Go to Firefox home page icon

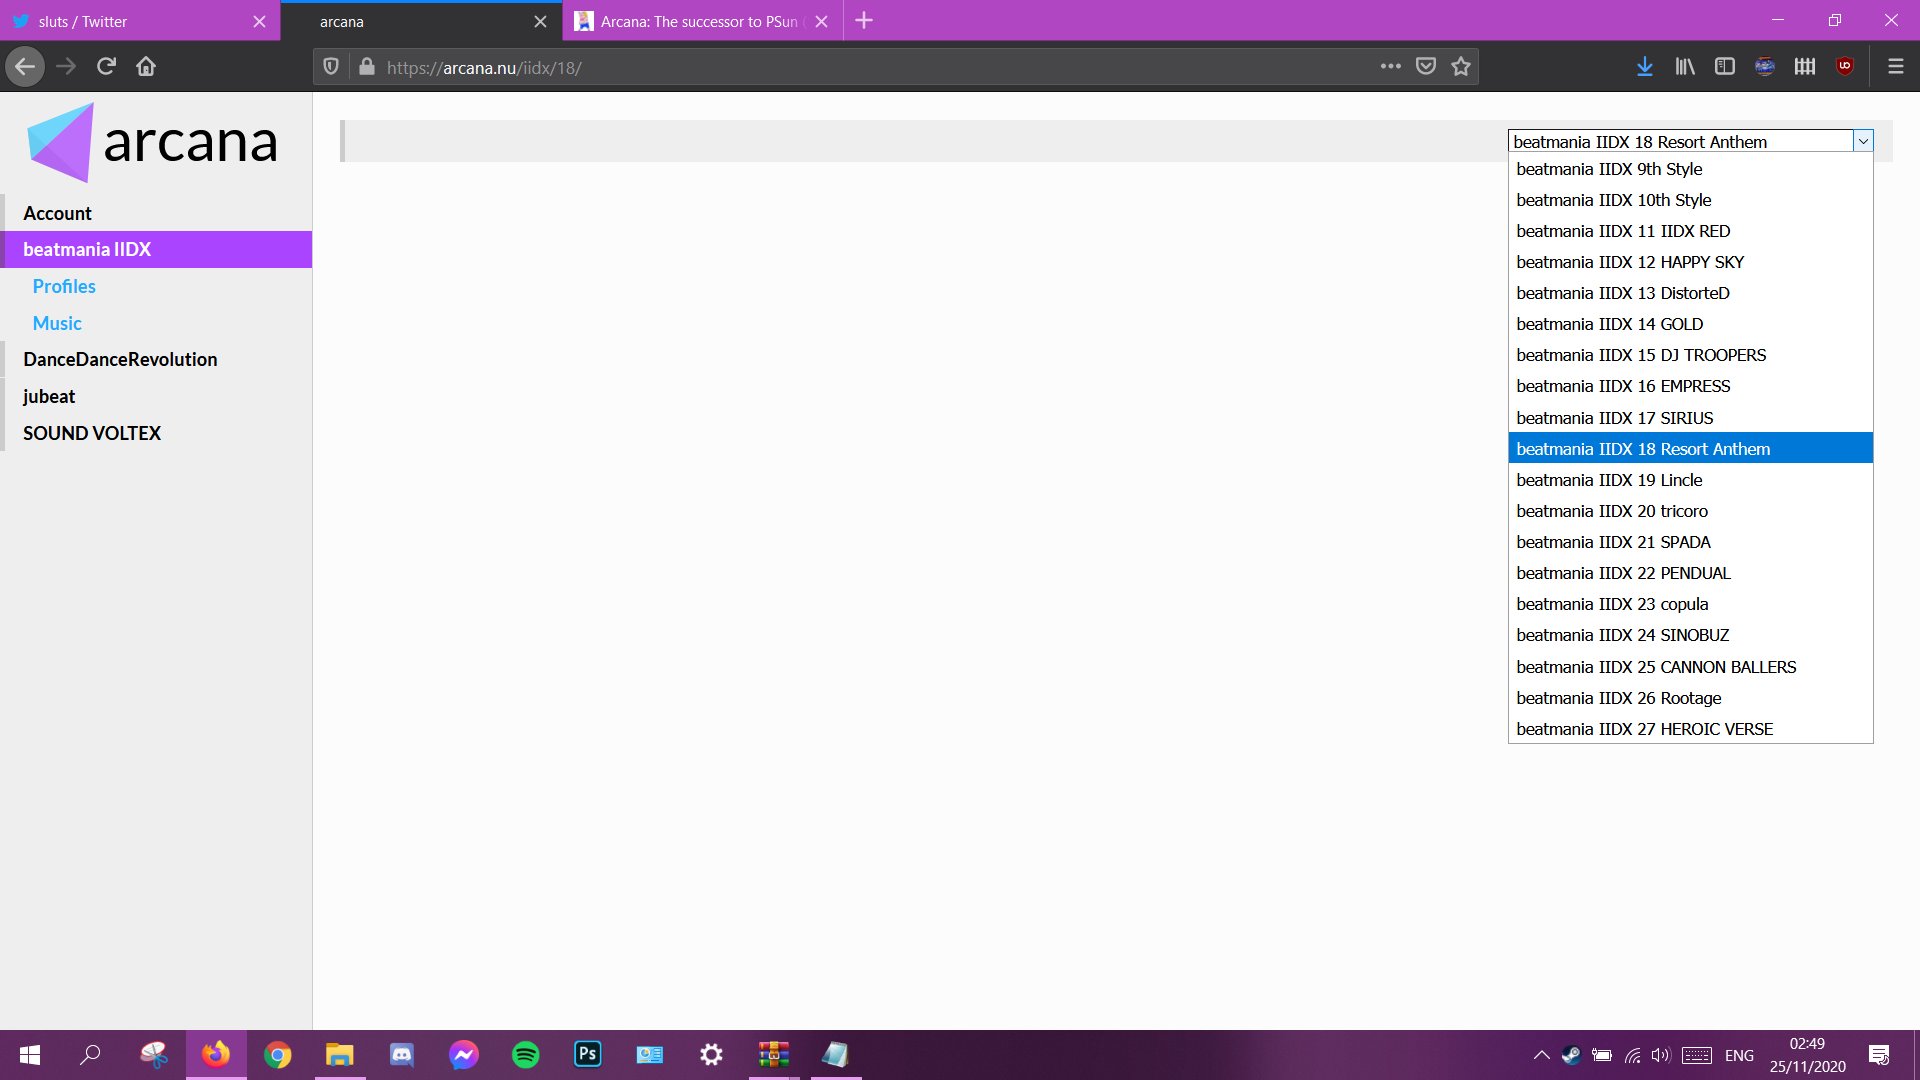click(146, 67)
